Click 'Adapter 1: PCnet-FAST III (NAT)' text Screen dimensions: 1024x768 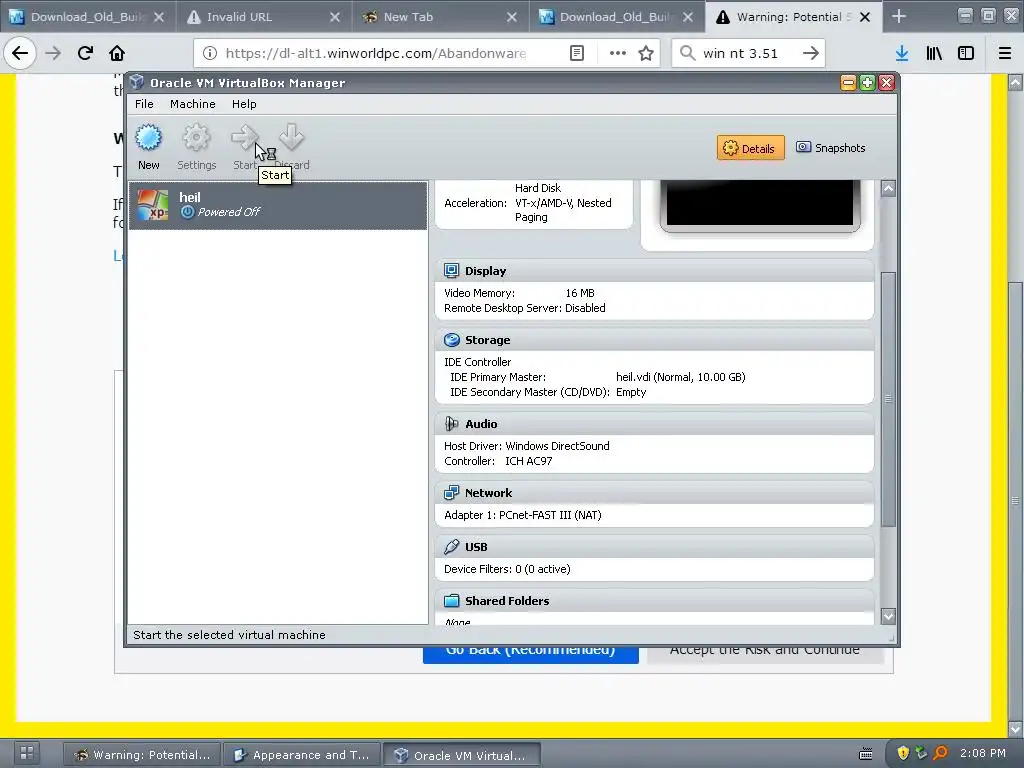pyautogui.click(x=522, y=515)
